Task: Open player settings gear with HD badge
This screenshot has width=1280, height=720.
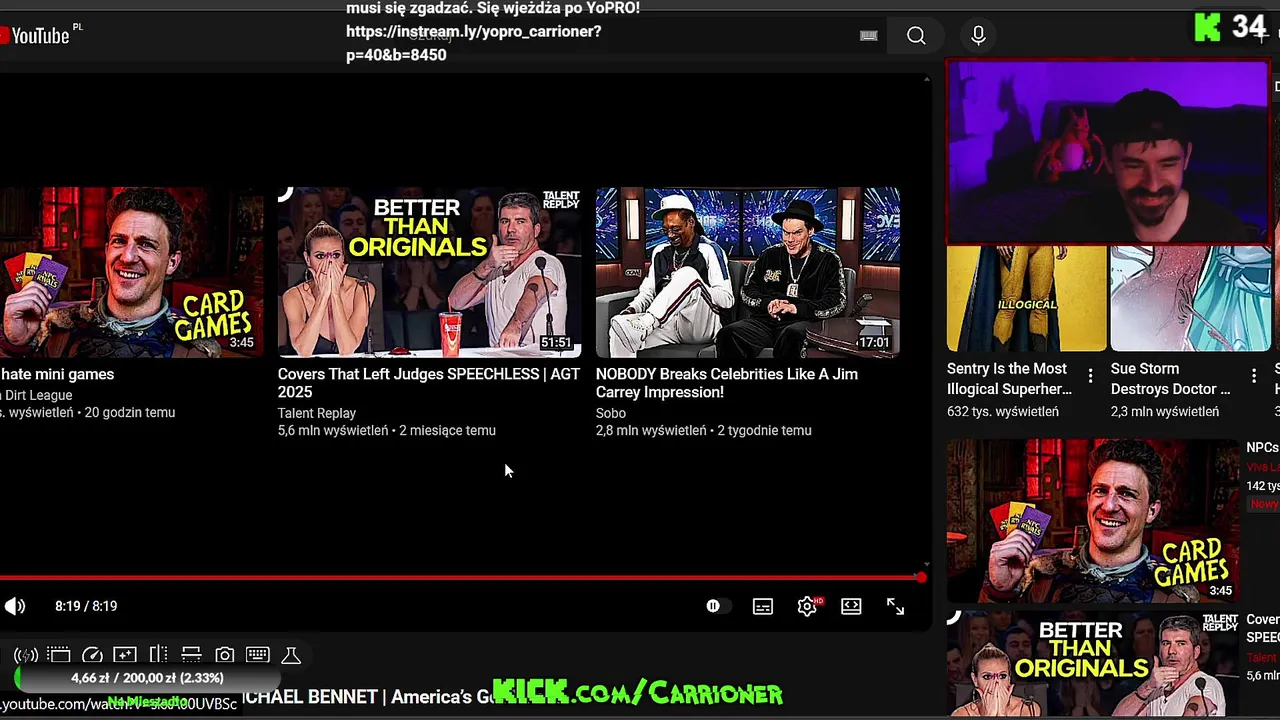Action: 808,606
